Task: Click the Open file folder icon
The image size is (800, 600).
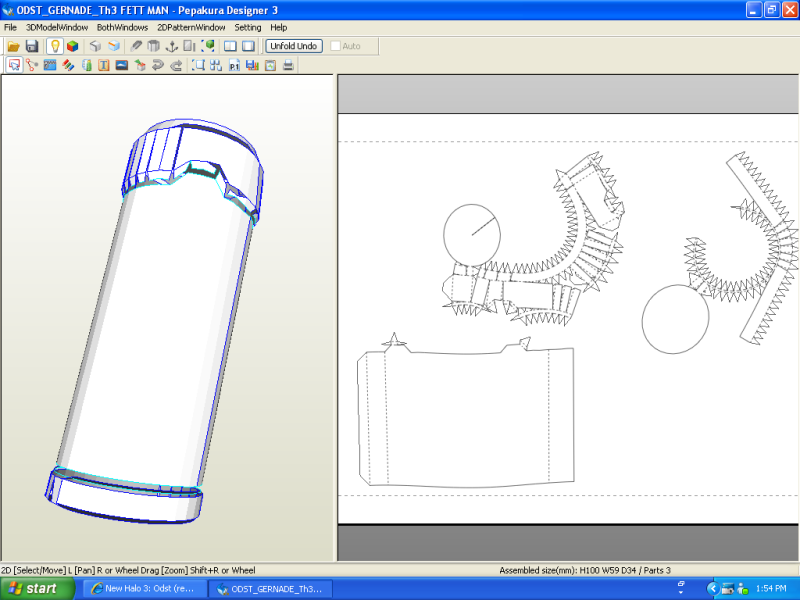Action: pyautogui.click(x=13, y=46)
